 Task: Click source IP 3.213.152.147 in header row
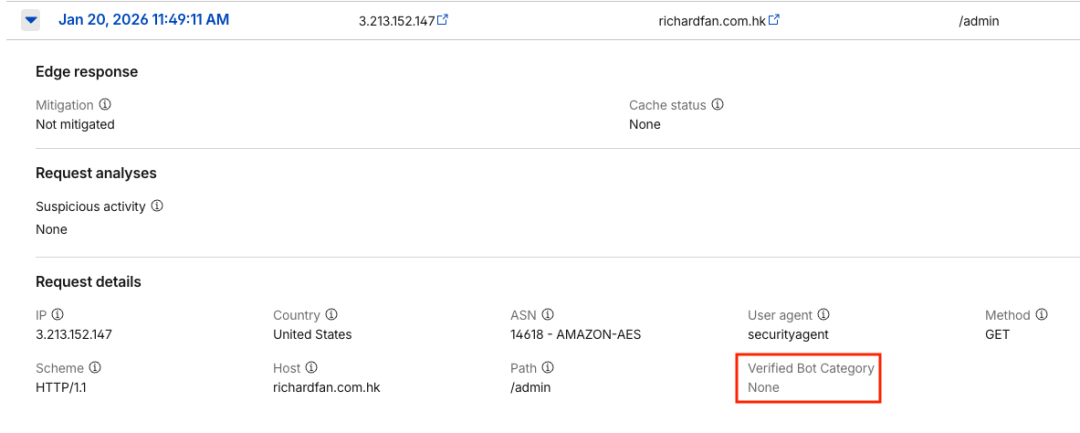point(396,21)
